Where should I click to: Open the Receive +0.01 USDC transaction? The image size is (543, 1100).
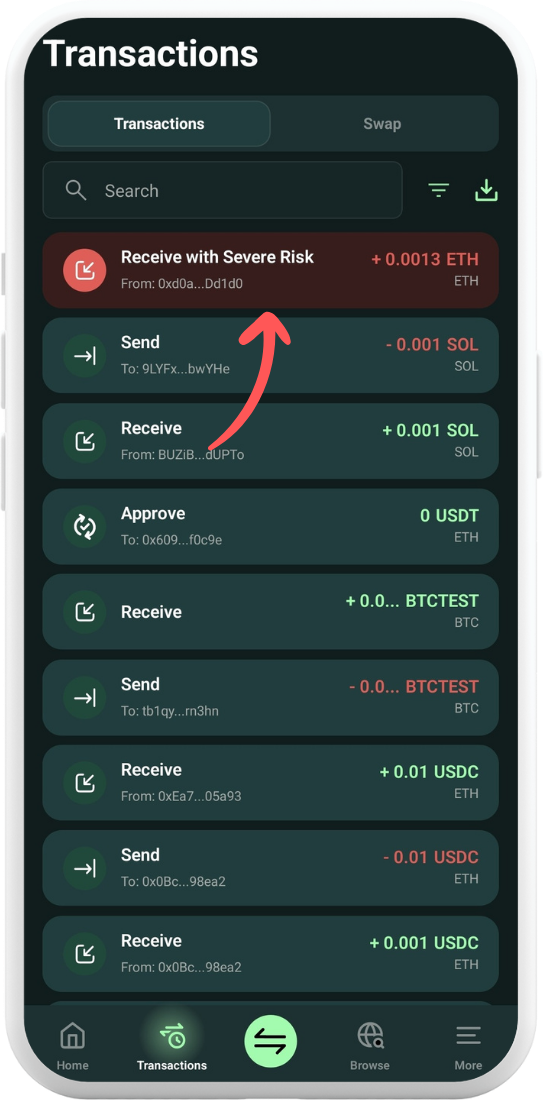(271, 782)
